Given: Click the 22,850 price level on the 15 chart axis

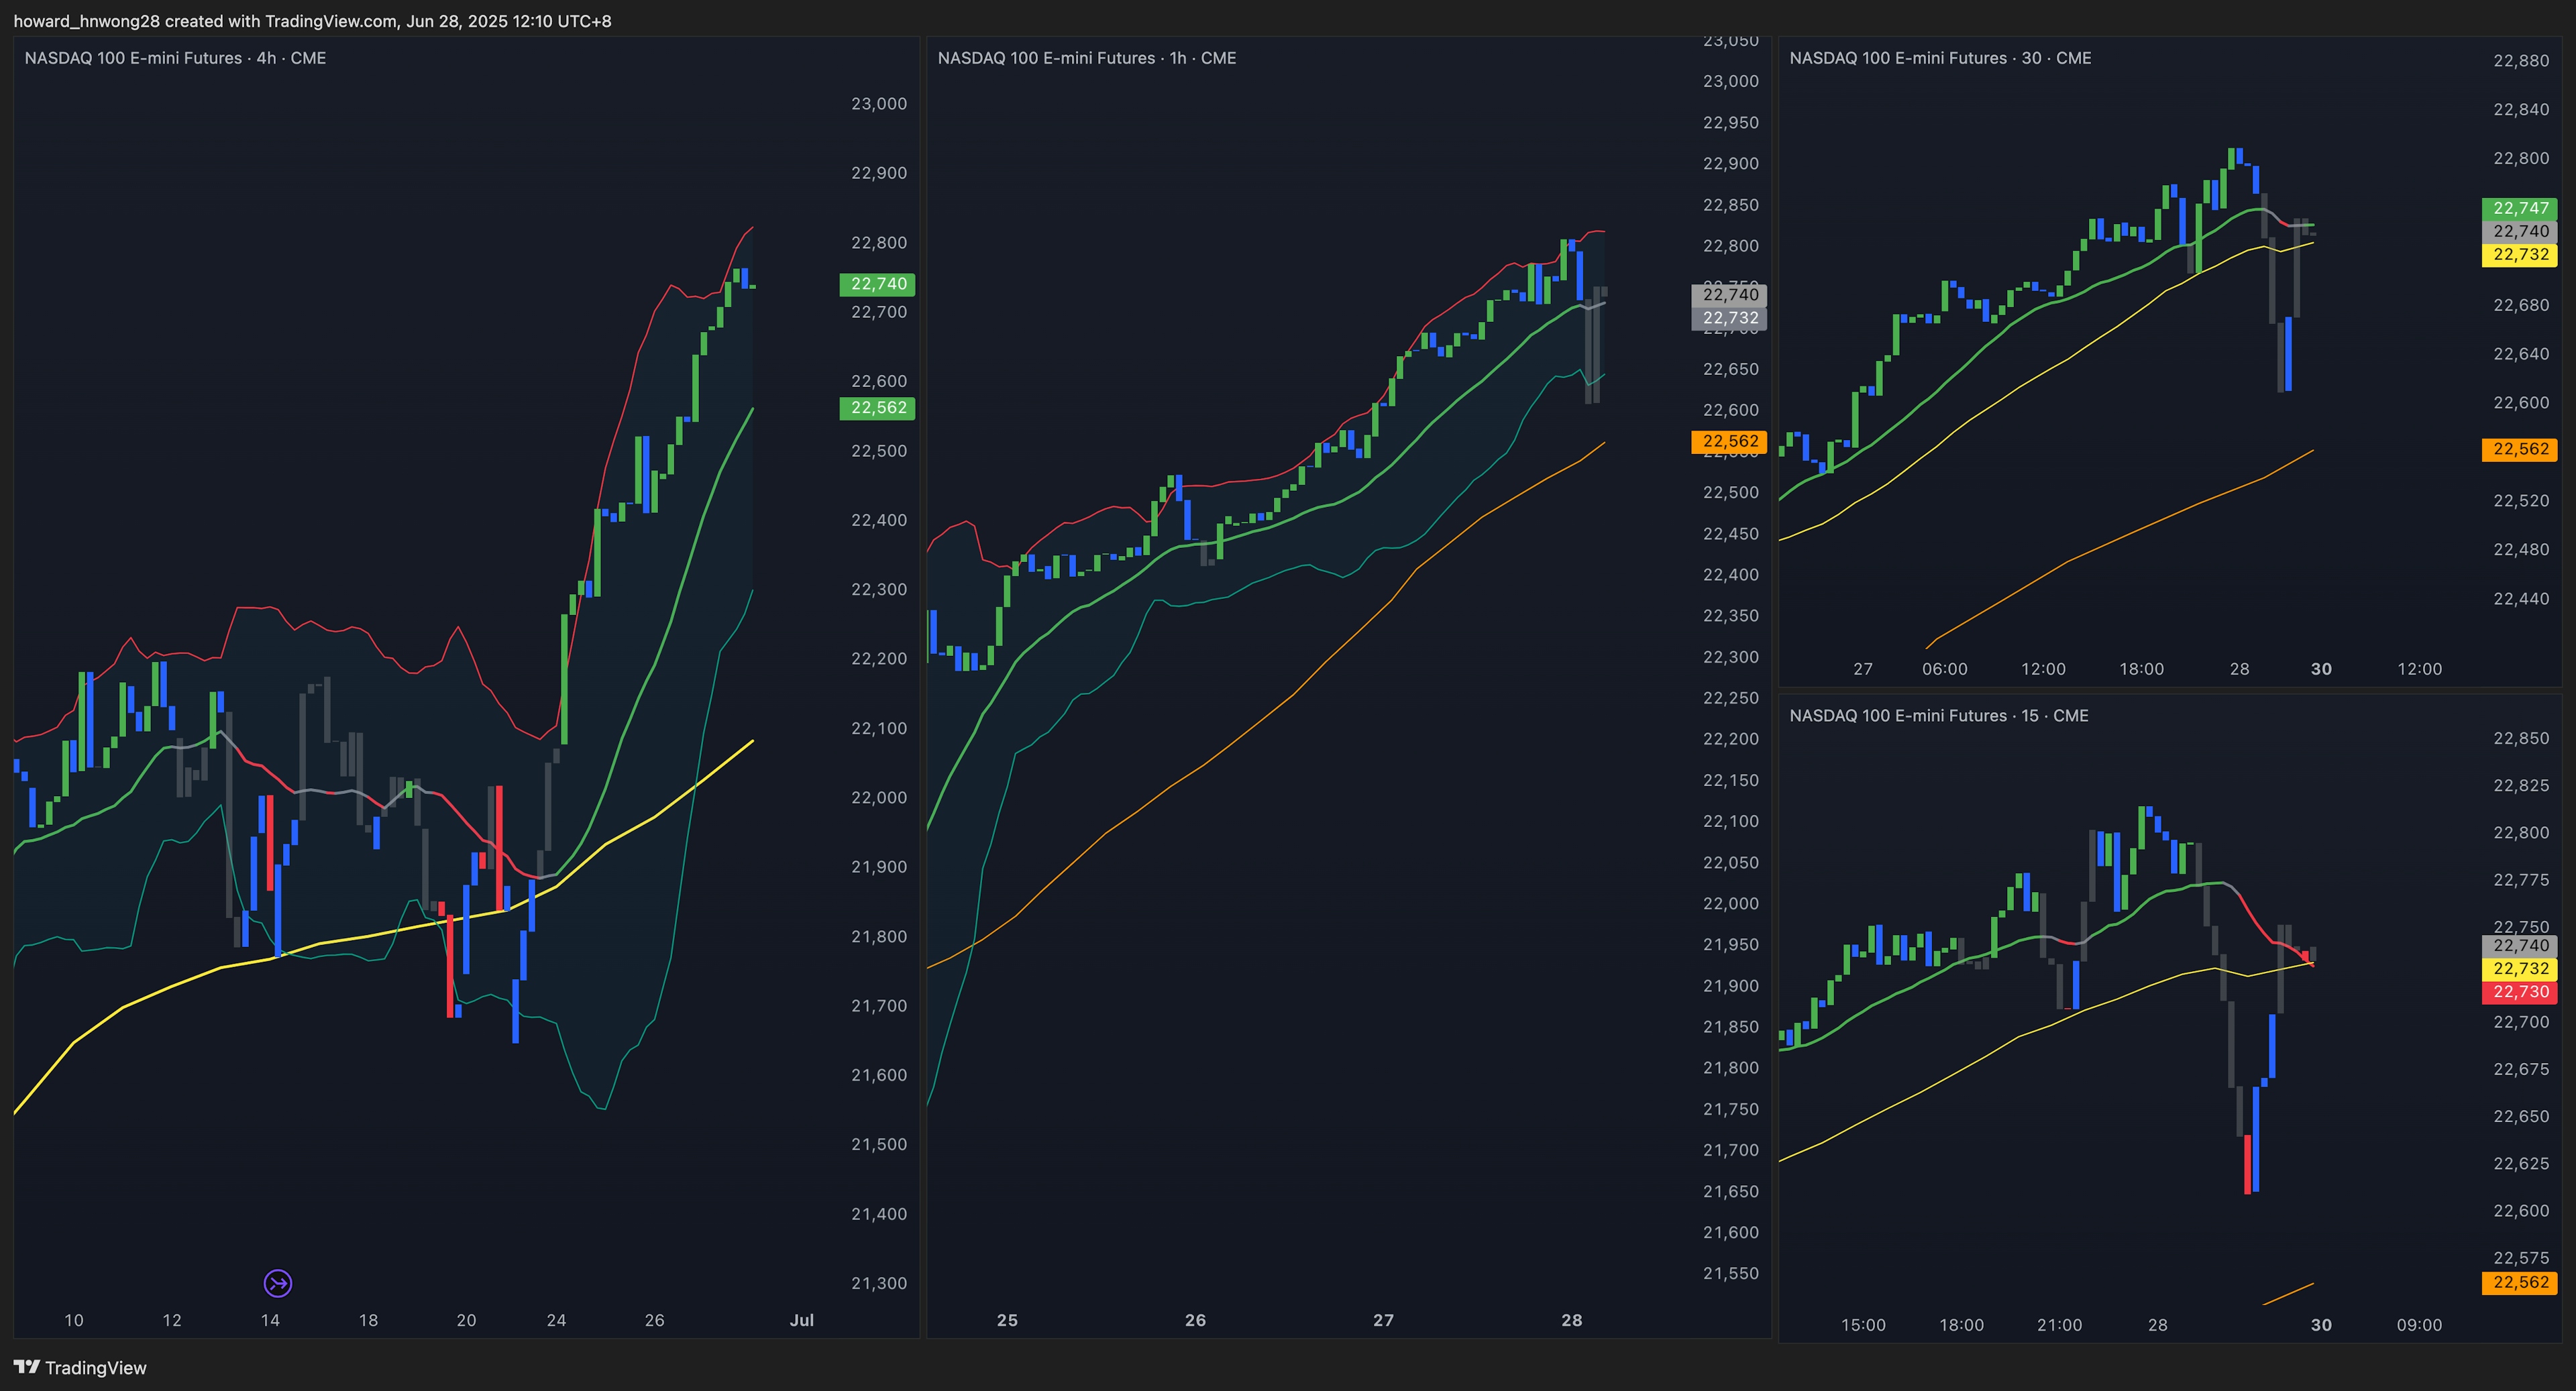Looking at the screenshot, I should 2522,739.
